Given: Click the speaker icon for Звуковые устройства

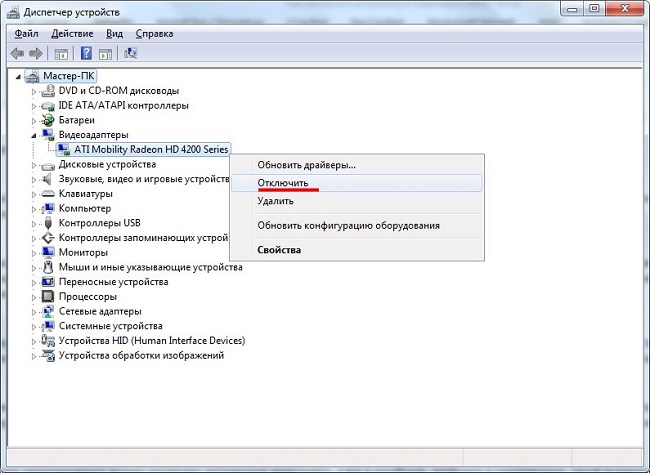Looking at the screenshot, I should 48,179.
